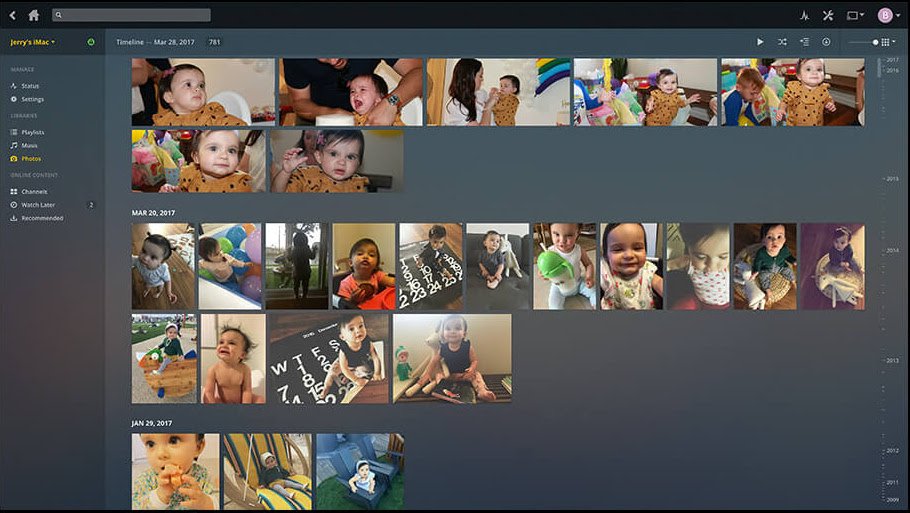The height and width of the screenshot is (513, 910).
Task: Jump to 2014 on the timeline scrubber
Action: 893,251
